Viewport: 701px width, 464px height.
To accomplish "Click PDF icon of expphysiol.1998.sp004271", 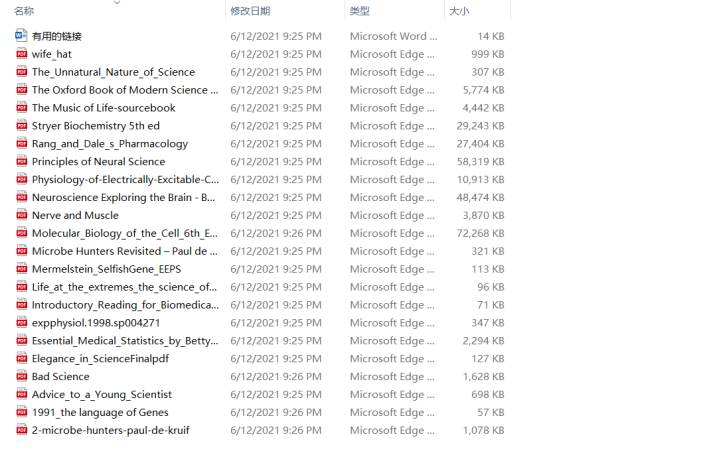I will 21,322.
